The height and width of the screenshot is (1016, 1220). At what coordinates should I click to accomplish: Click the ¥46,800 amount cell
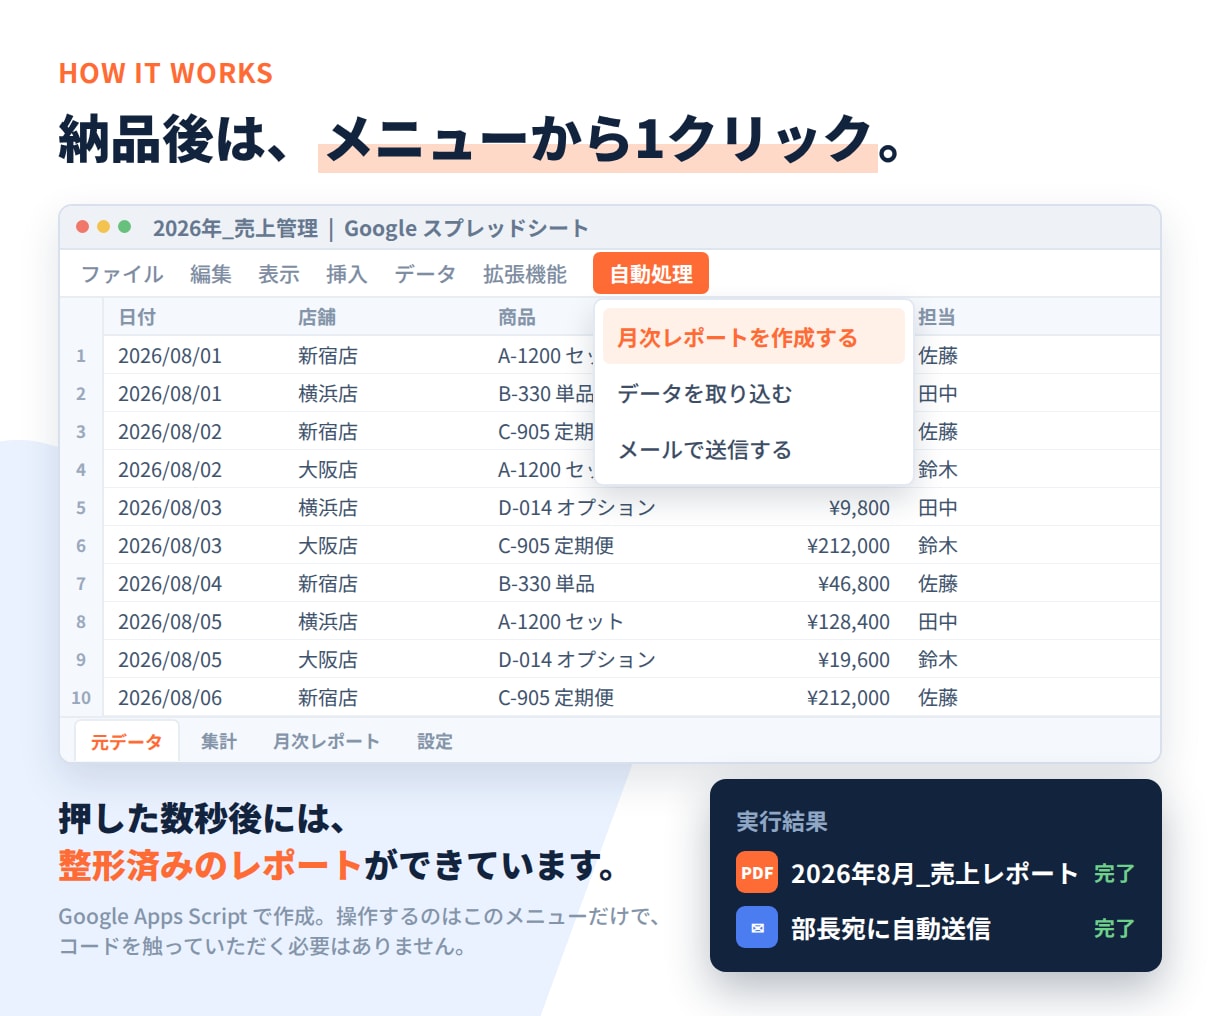(854, 583)
